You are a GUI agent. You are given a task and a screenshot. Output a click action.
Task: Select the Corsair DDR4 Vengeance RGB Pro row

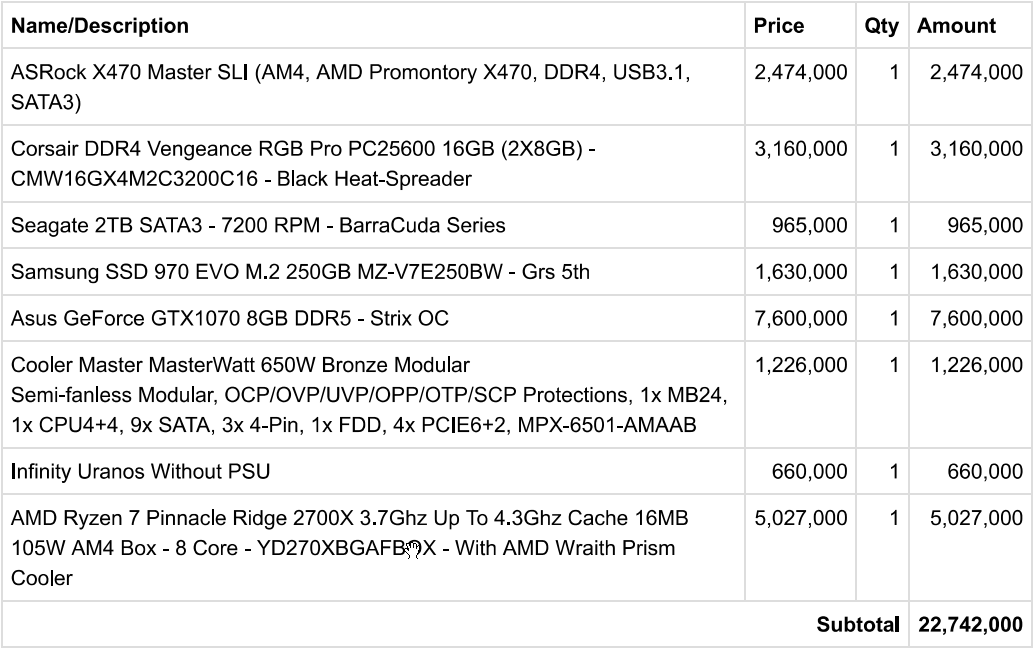(x=517, y=164)
